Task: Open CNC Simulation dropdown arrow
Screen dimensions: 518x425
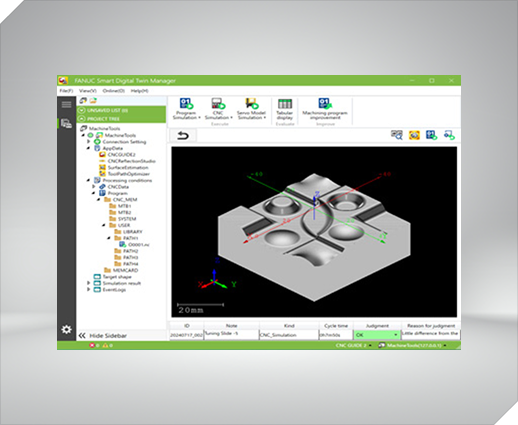Action: pyautogui.click(x=231, y=118)
